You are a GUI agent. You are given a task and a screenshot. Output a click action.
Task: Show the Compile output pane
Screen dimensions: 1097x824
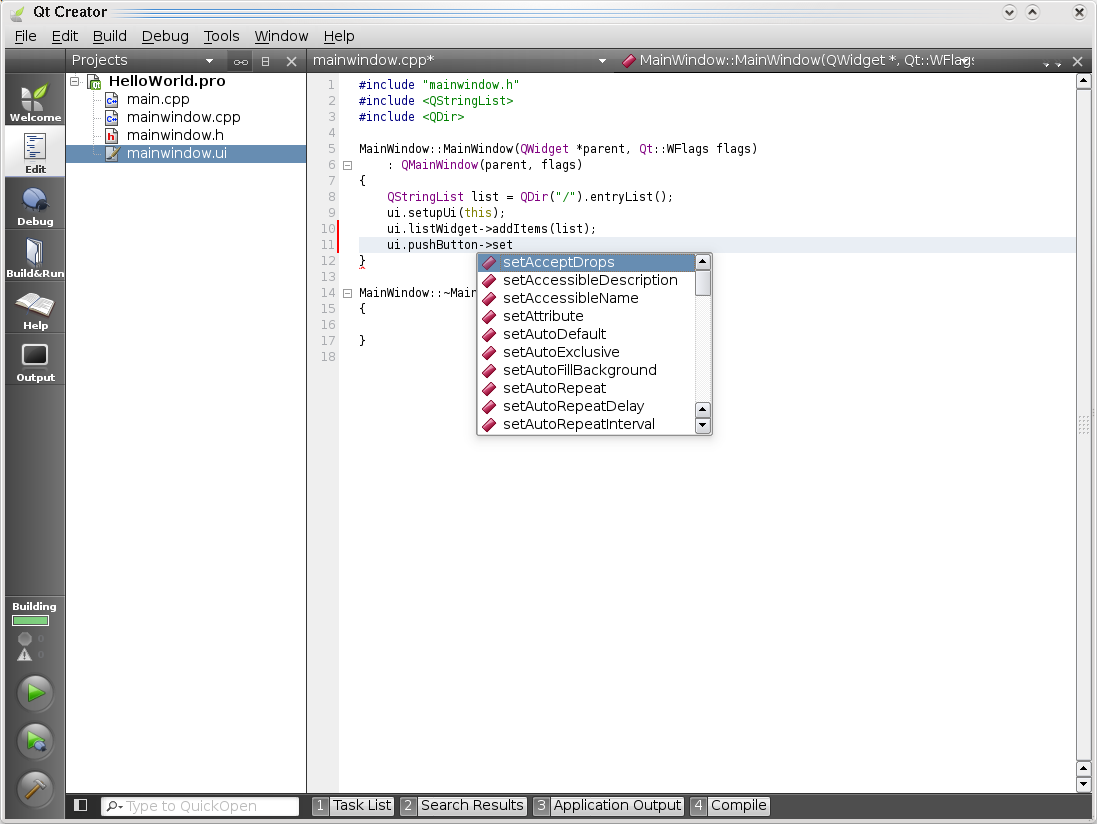(729, 806)
